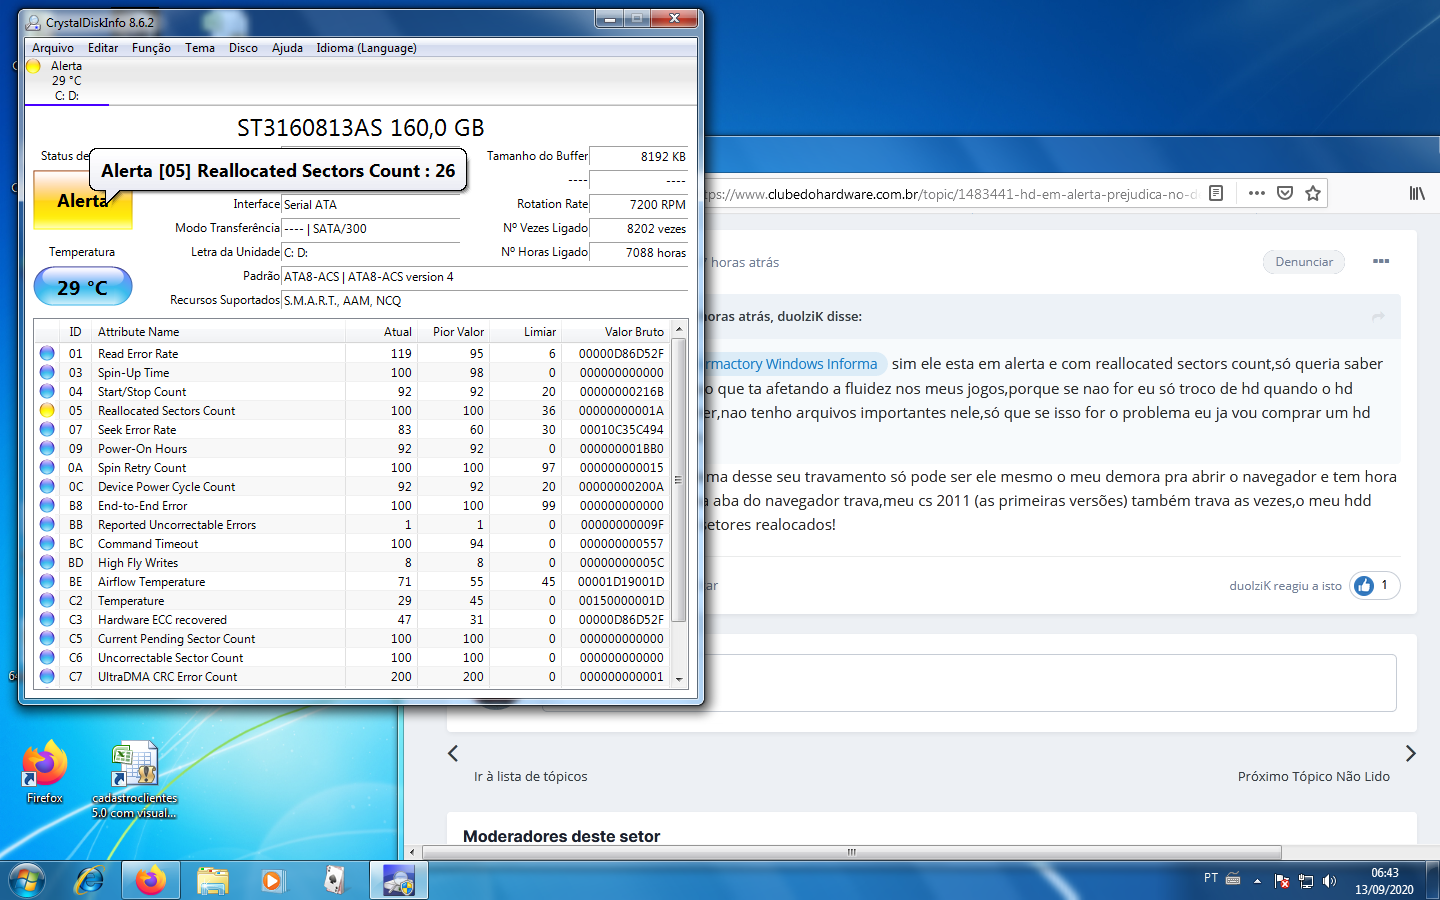Click the Device Power Cycle Count status circle
Image resolution: width=1440 pixels, height=900 pixels.
coord(47,486)
